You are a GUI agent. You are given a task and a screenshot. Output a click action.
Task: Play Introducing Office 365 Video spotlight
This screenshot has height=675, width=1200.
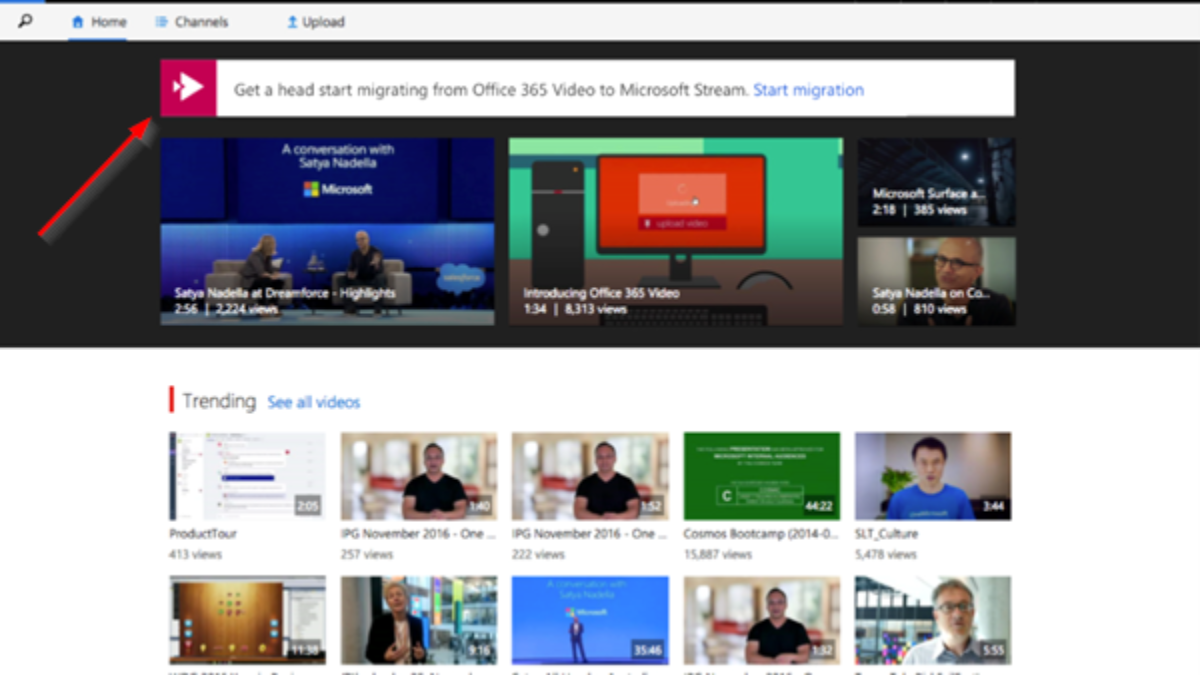(676, 231)
